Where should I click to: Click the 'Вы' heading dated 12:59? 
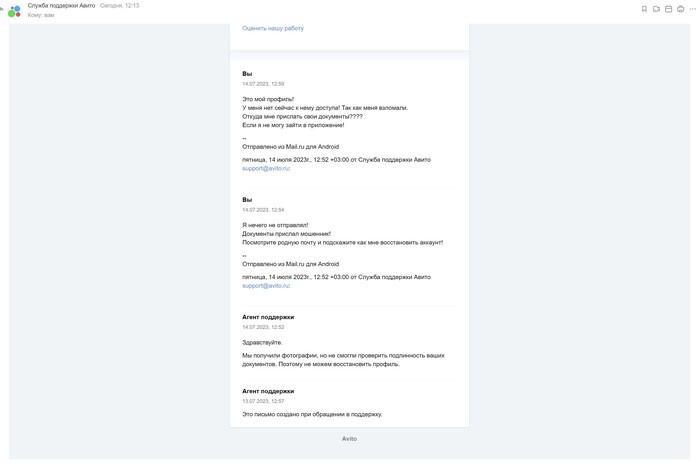[x=247, y=74]
